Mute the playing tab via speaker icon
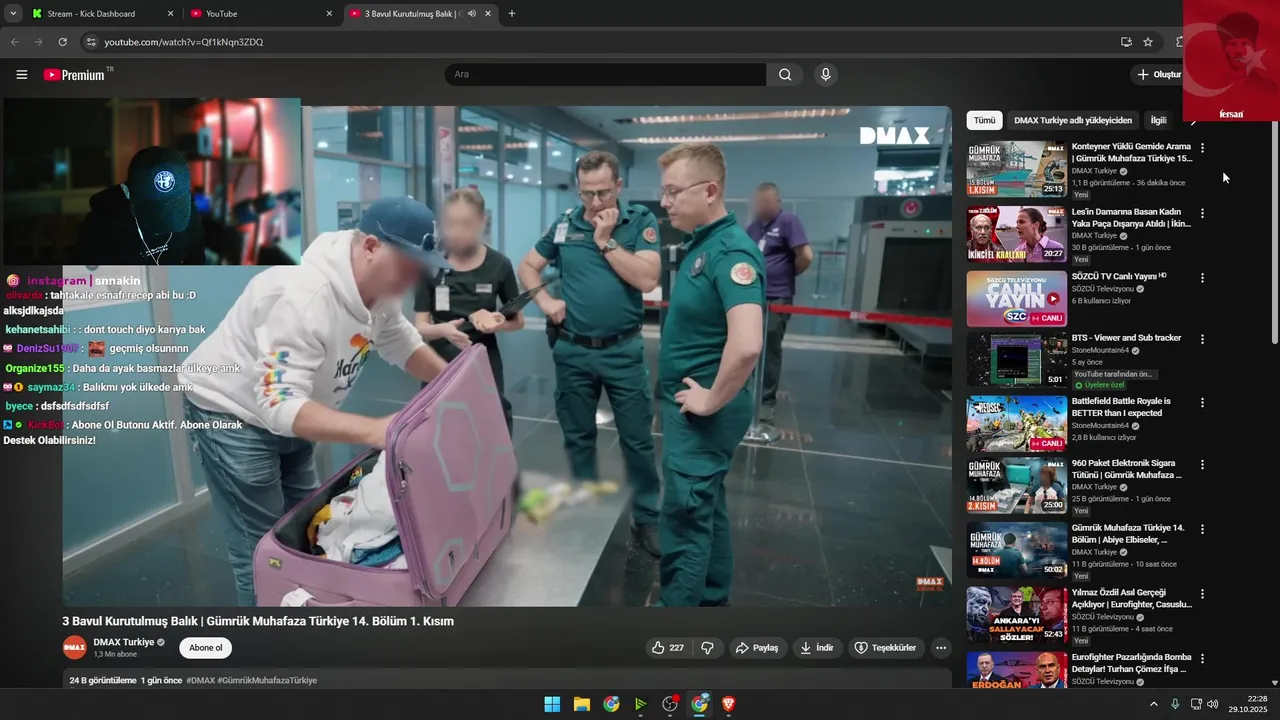 click(471, 14)
